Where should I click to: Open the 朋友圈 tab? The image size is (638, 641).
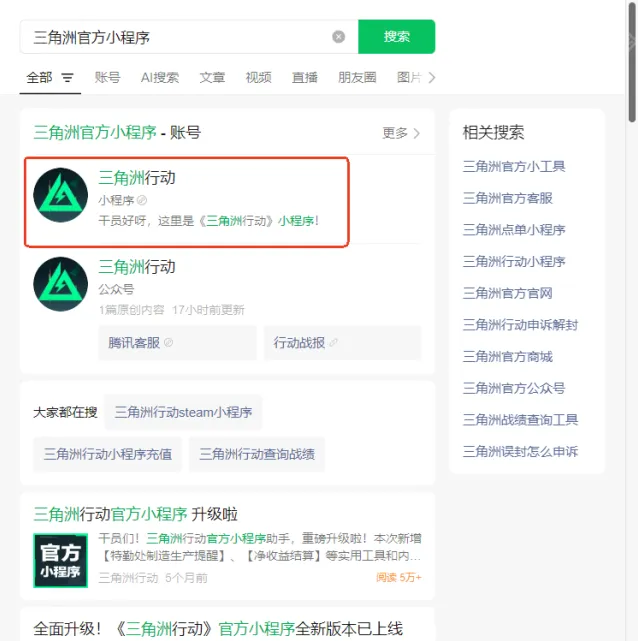pyautogui.click(x=357, y=77)
